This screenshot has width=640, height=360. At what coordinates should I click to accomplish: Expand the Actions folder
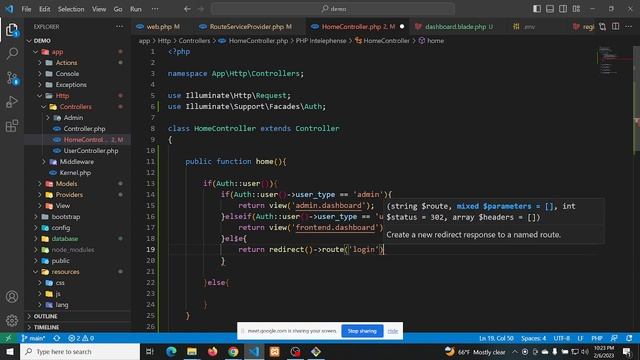[40, 63]
